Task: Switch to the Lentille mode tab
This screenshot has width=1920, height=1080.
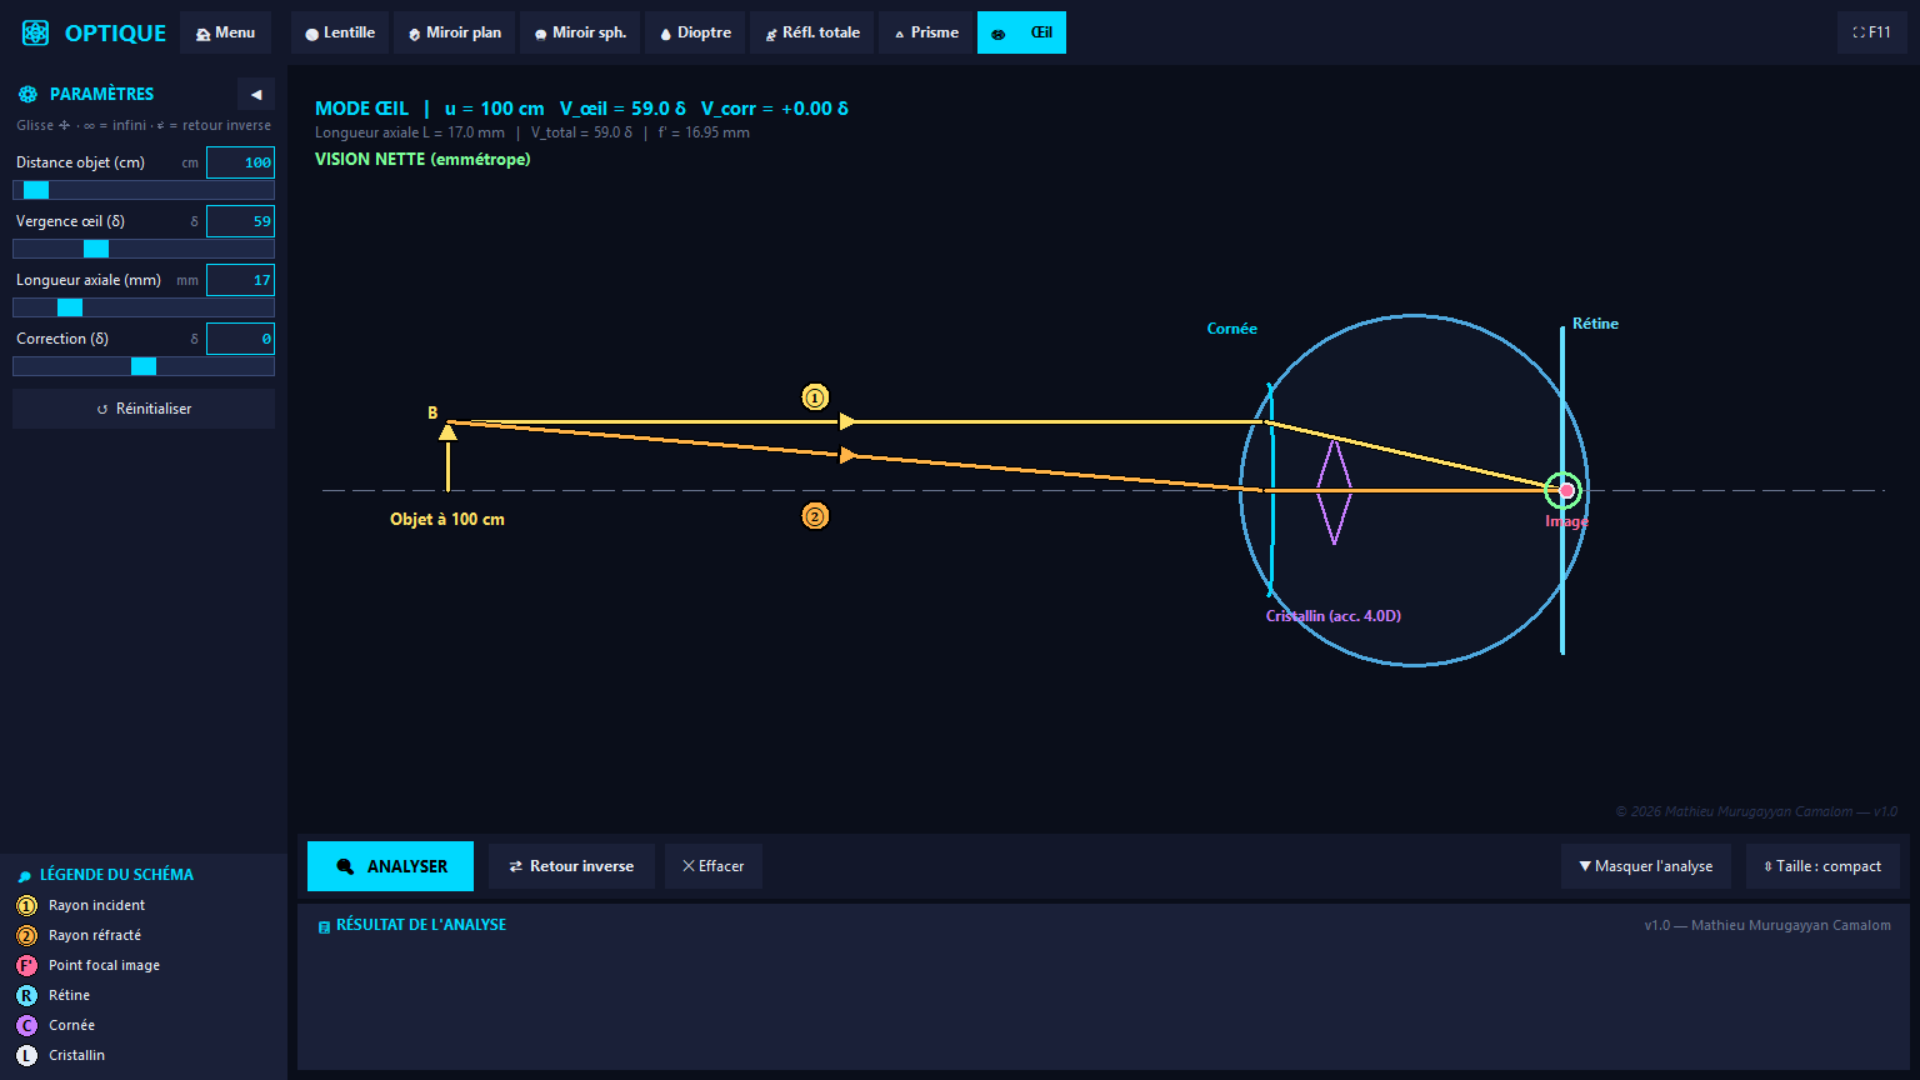Action: pyautogui.click(x=340, y=33)
